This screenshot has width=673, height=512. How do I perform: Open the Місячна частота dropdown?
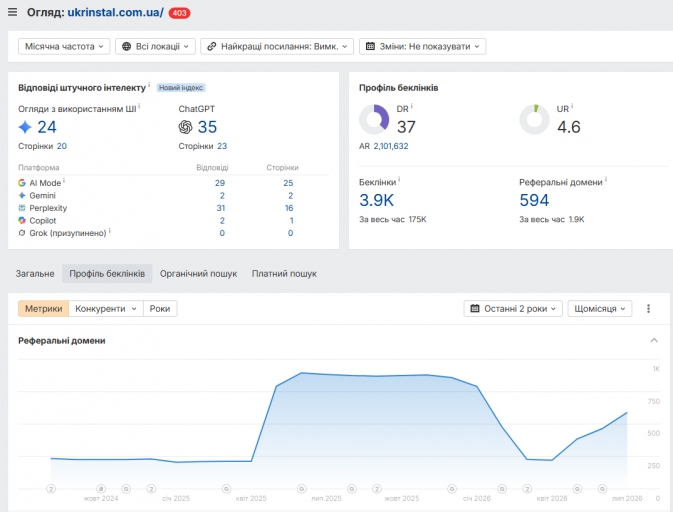[64, 46]
